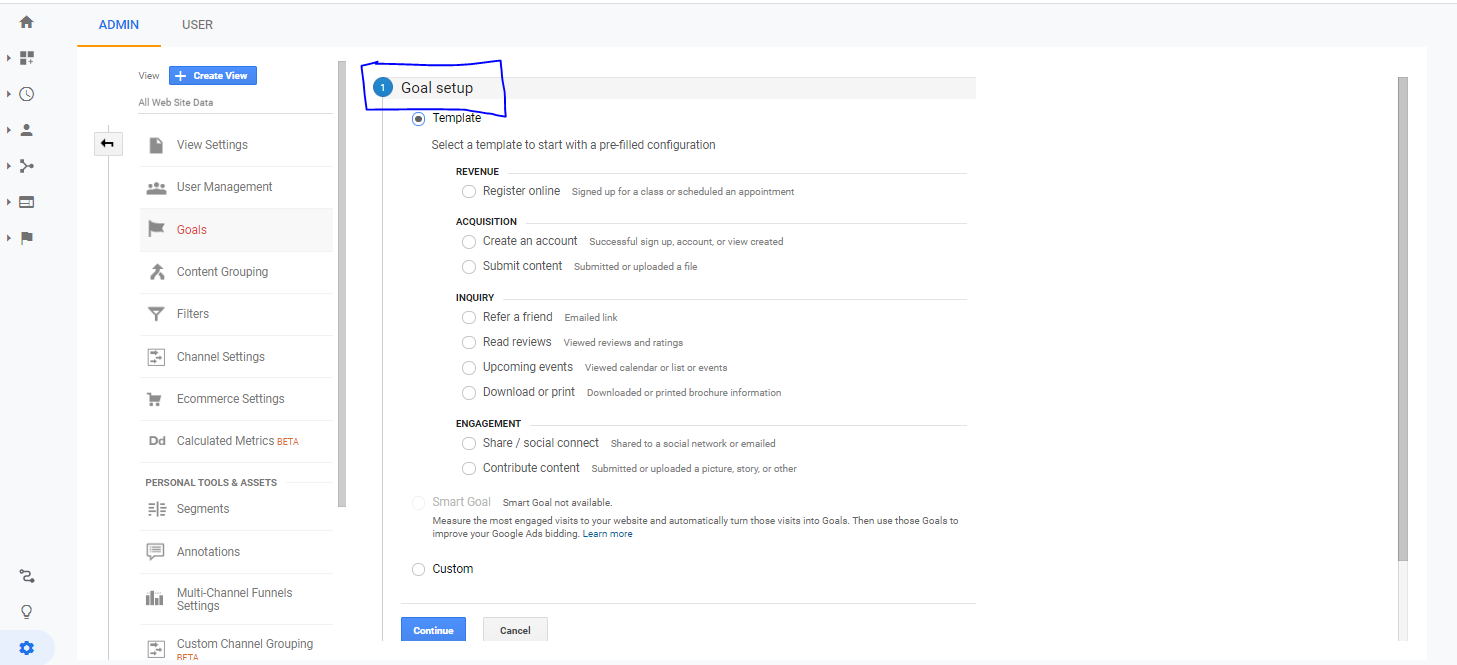Click the Discover lightbulb icon at bottom left
The height and width of the screenshot is (665, 1457).
26,611
